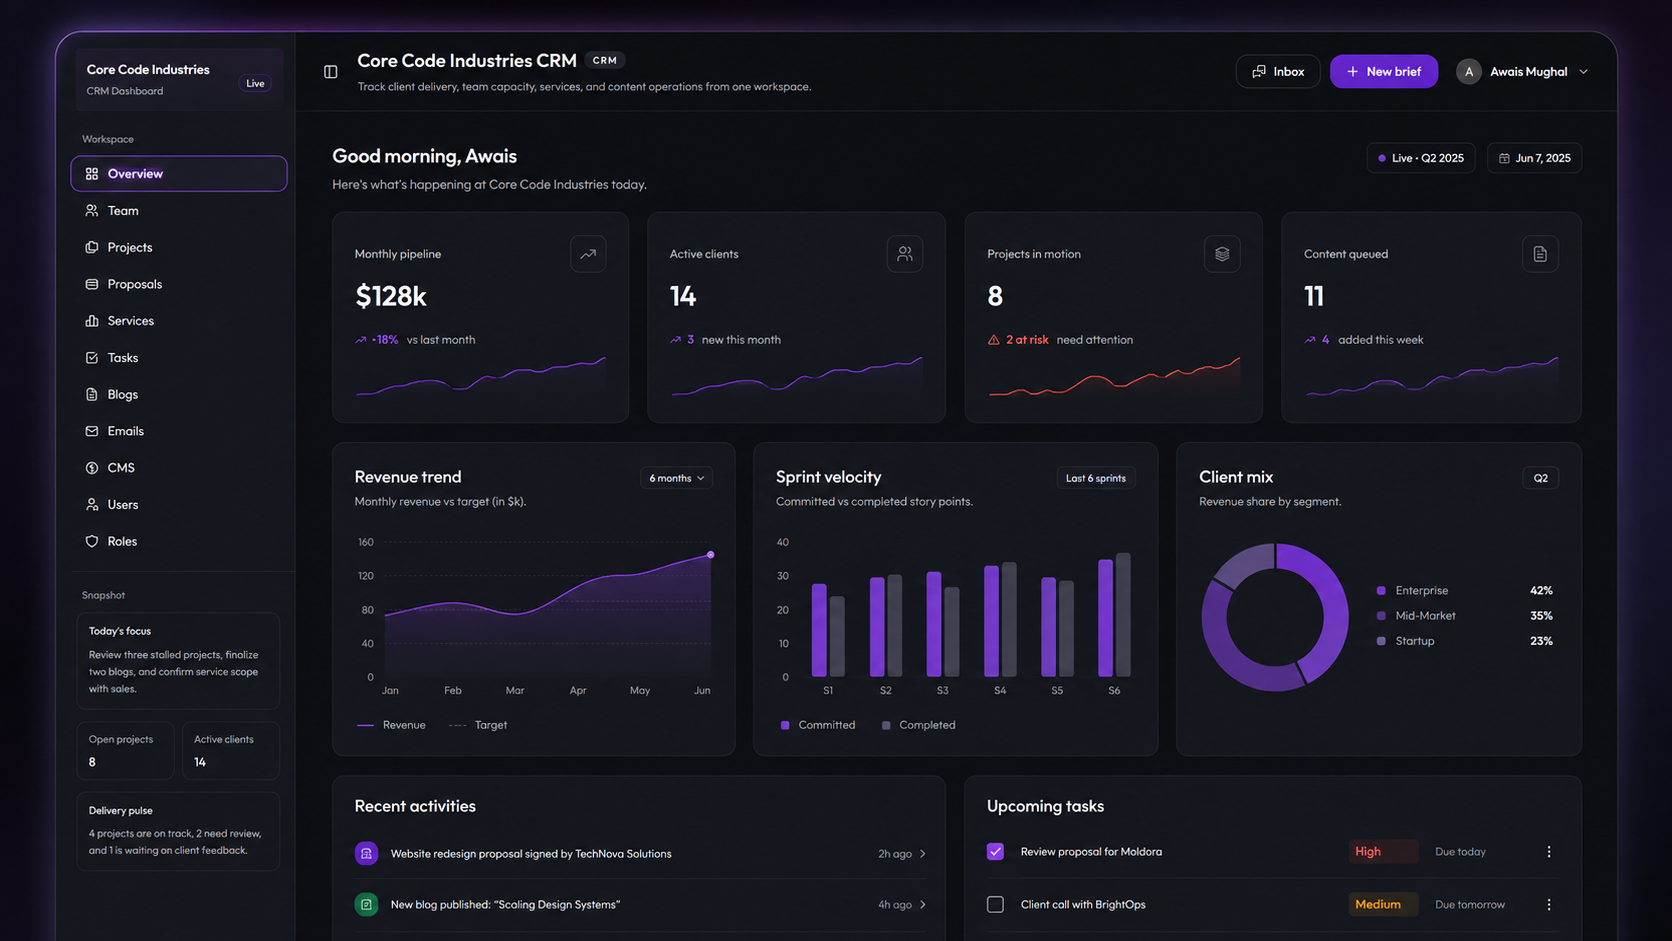The width and height of the screenshot is (1672, 941).
Task: Click the blog published activity icon
Action: pyautogui.click(x=367, y=905)
